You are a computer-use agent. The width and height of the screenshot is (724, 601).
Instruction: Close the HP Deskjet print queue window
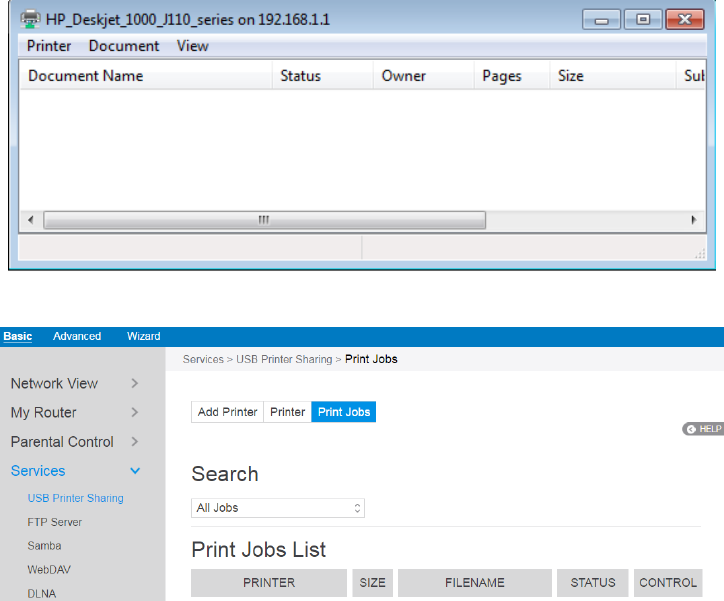coord(685,19)
